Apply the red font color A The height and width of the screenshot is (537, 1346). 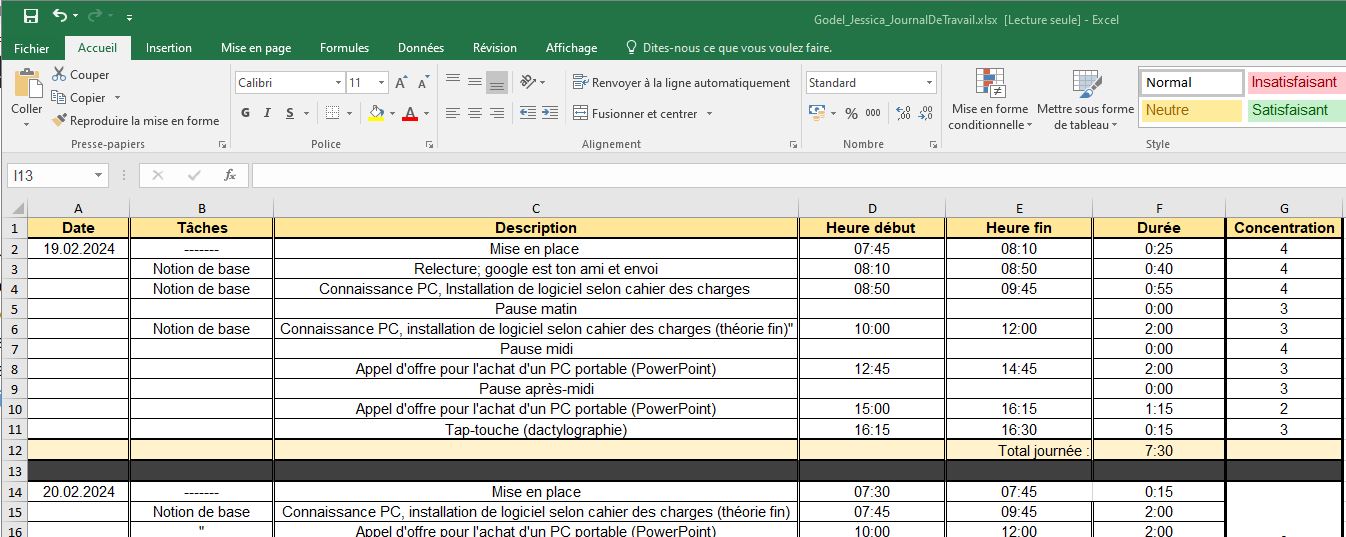[x=409, y=113]
